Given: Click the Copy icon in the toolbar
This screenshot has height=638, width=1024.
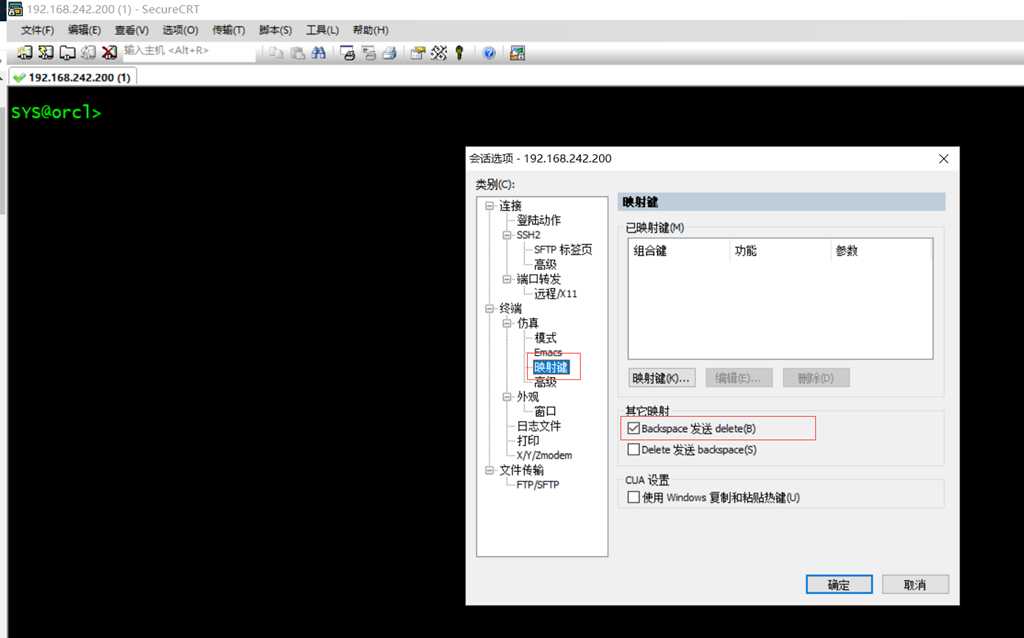Looking at the screenshot, I should pyautogui.click(x=276, y=53).
